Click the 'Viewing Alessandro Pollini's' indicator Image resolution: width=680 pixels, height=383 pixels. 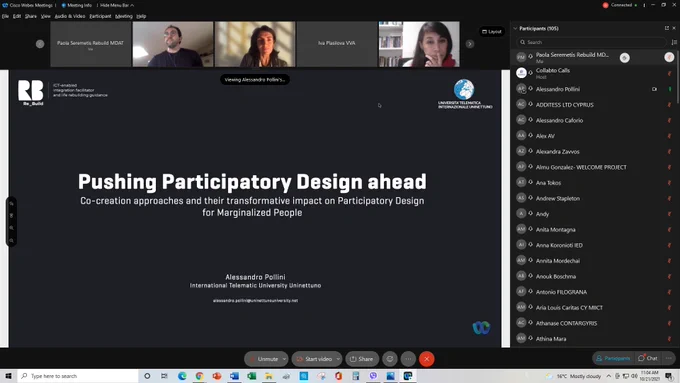pyautogui.click(x=255, y=79)
